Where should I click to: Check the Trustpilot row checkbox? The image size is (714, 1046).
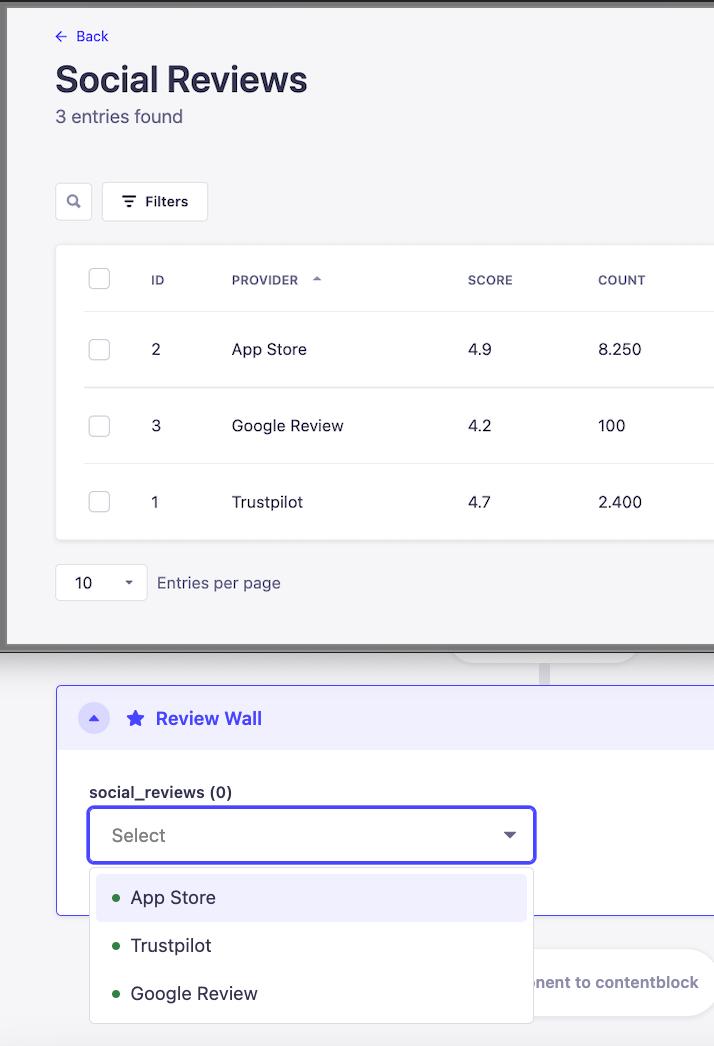click(x=99, y=502)
